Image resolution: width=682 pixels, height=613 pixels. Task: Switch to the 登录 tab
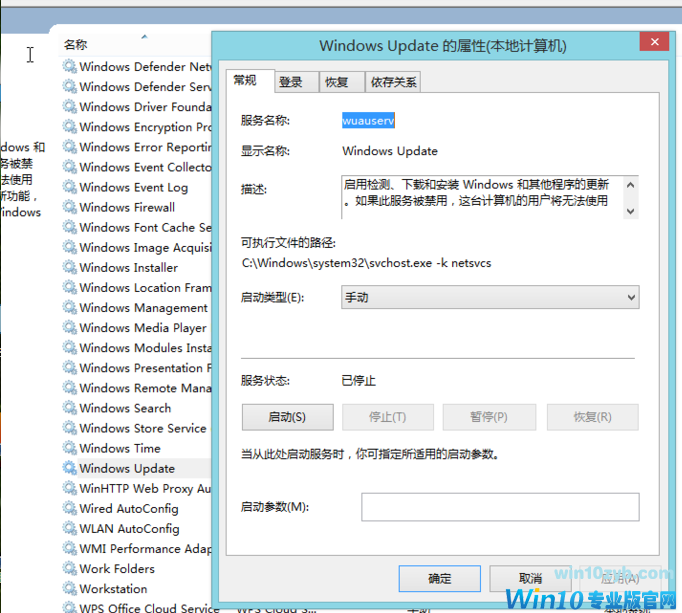click(296, 82)
